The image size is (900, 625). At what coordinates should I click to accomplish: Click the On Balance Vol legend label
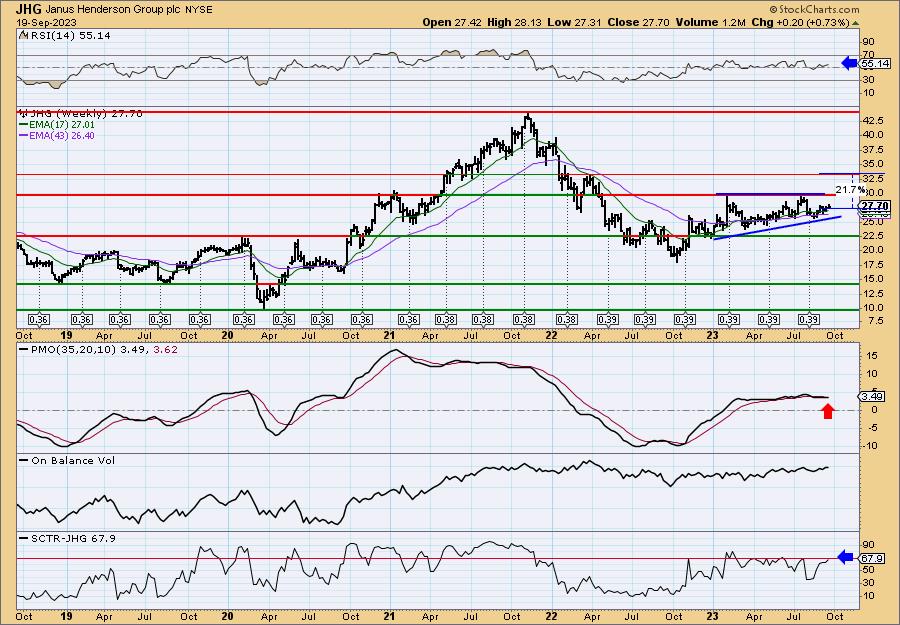pos(73,460)
